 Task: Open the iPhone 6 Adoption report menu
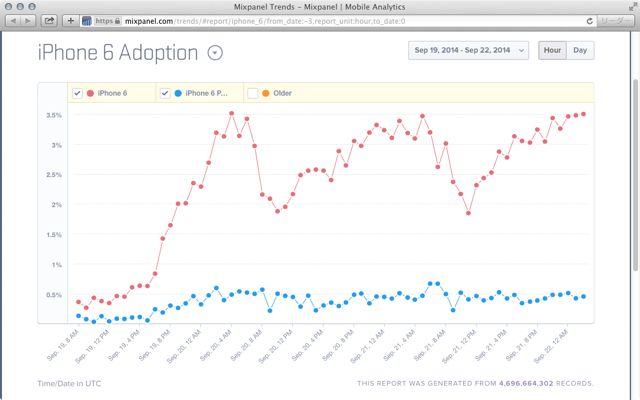click(x=215, y=53)
